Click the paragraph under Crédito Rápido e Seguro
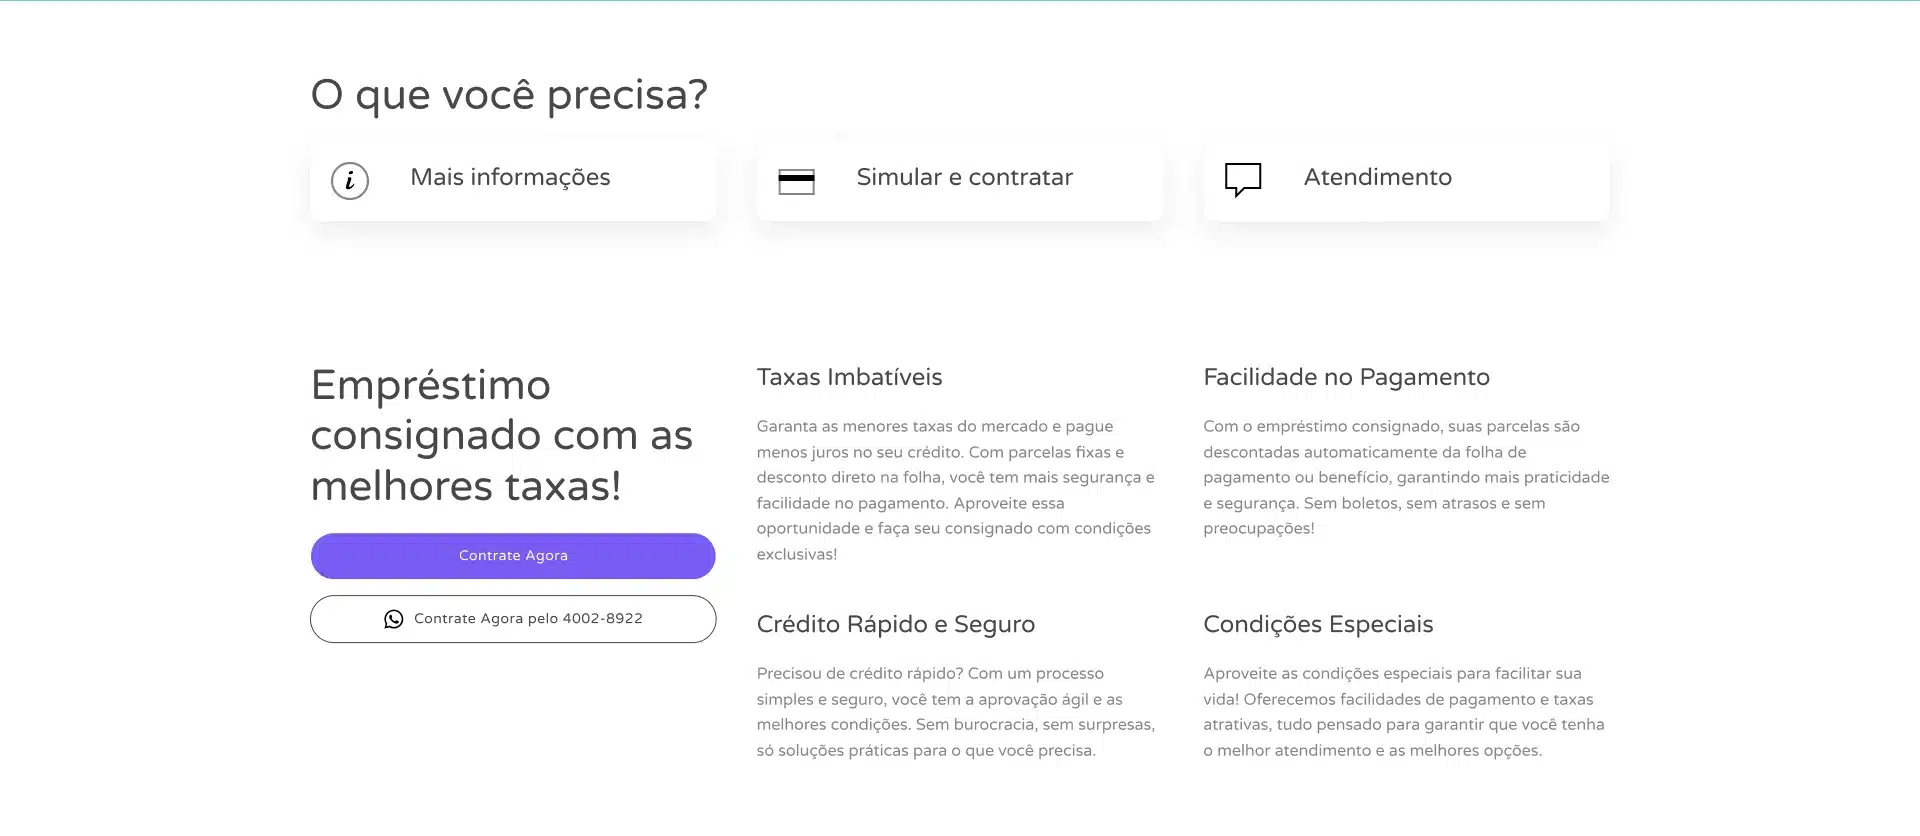 point(955,712)
